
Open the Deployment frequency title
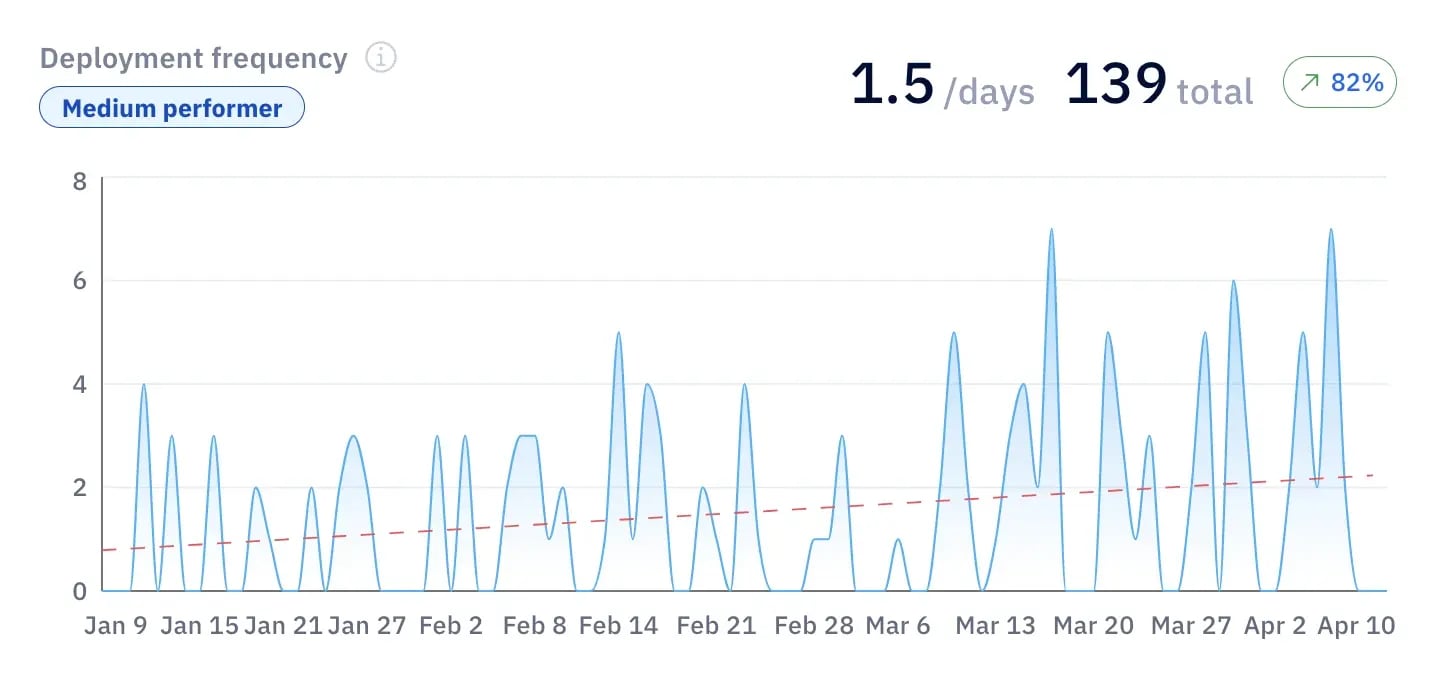pos(193,58)
